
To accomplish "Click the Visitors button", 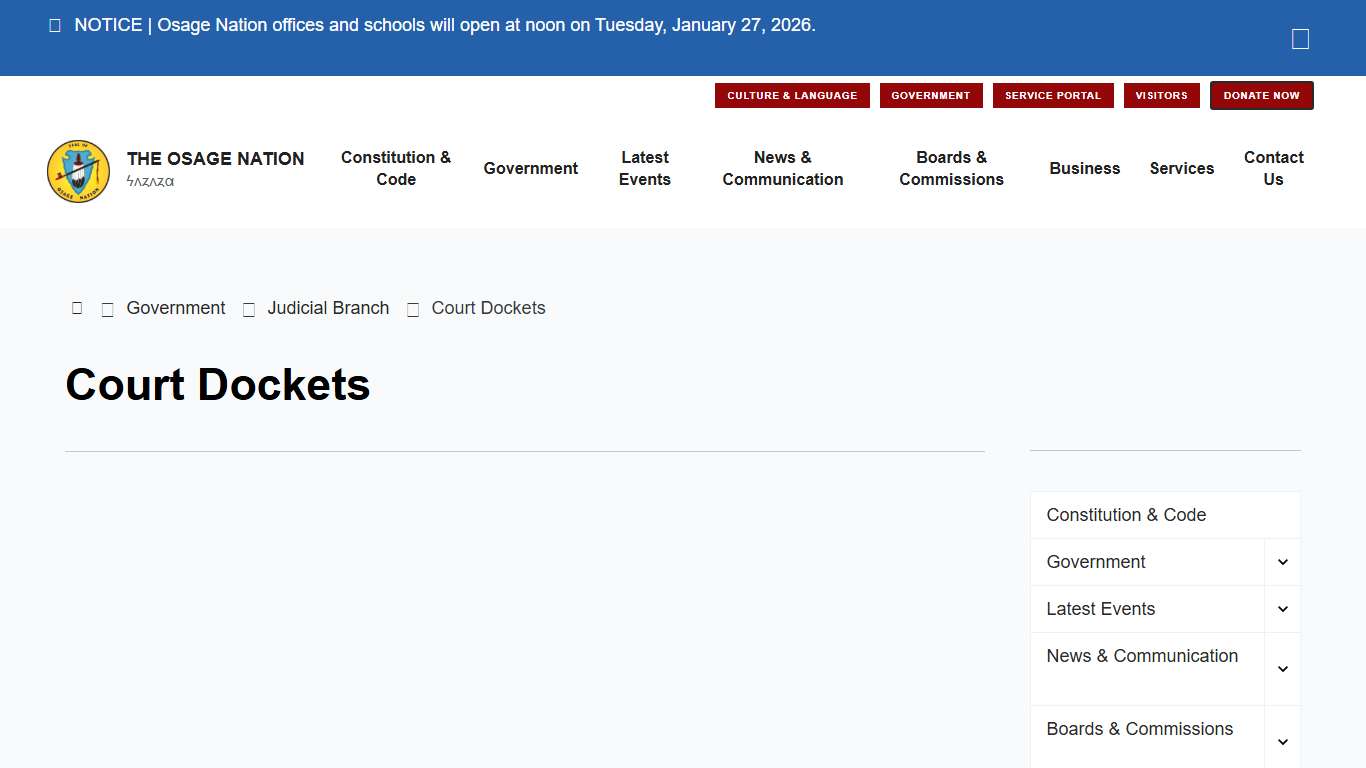I will click(1161, 96).
